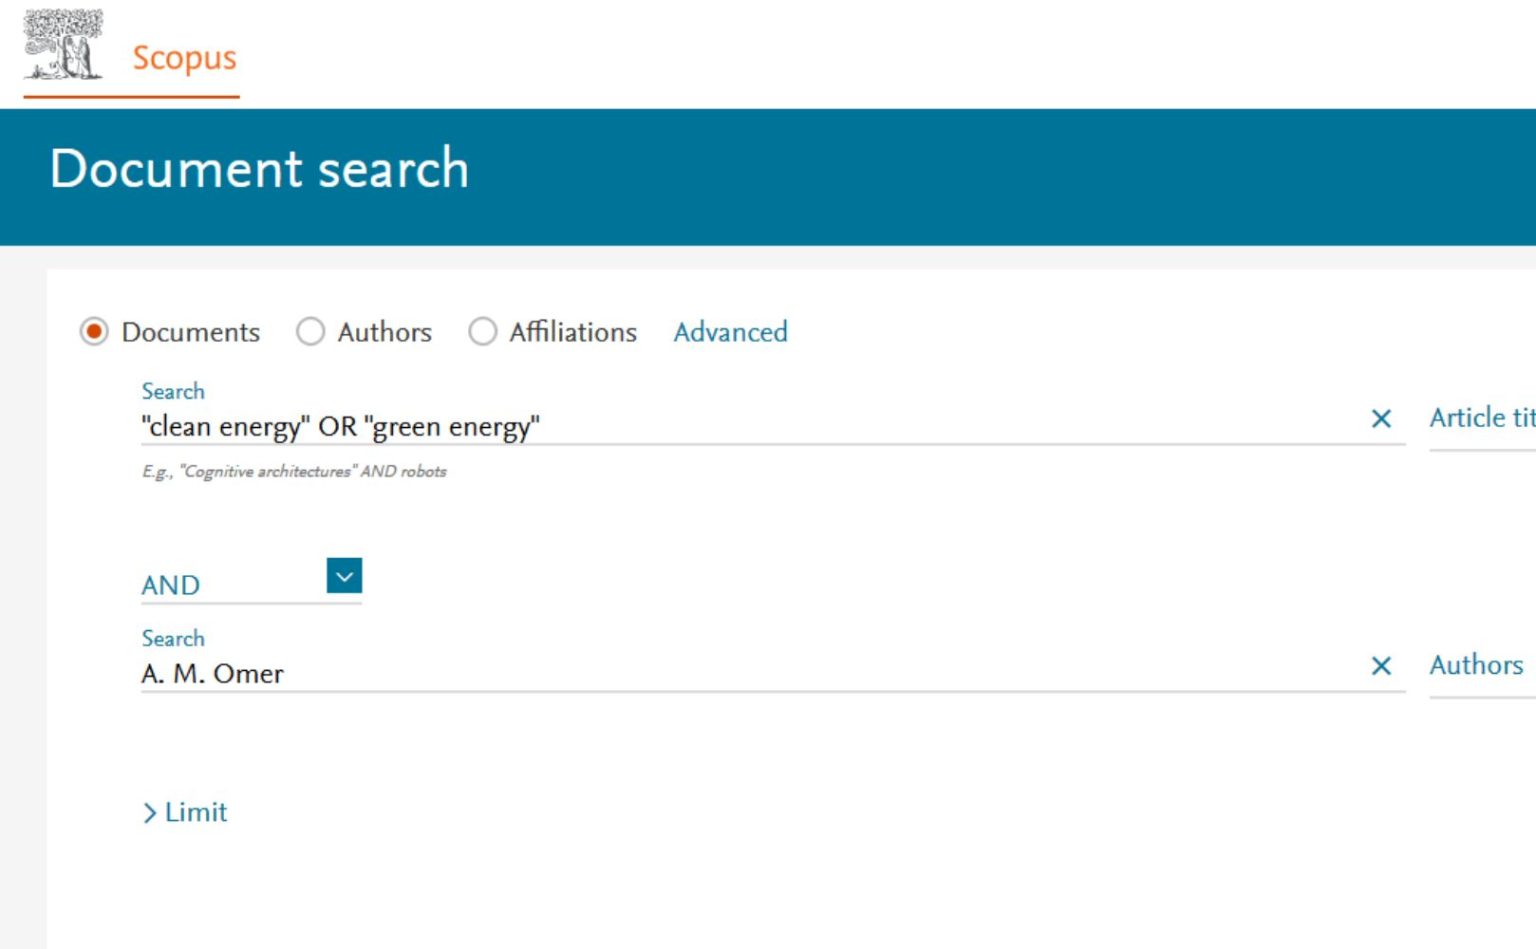The height and width of the screenshot is (949, 1536).
Task: Select the Authors search radio button
Action: click(x=310, y=331)
